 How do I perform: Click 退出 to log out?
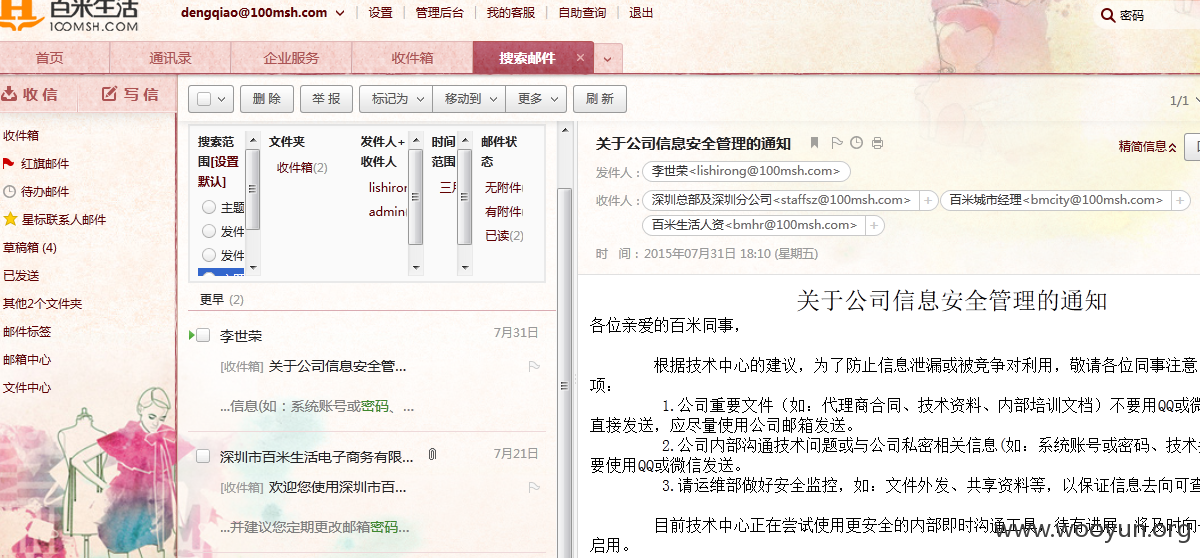click(x=642, y=13)
